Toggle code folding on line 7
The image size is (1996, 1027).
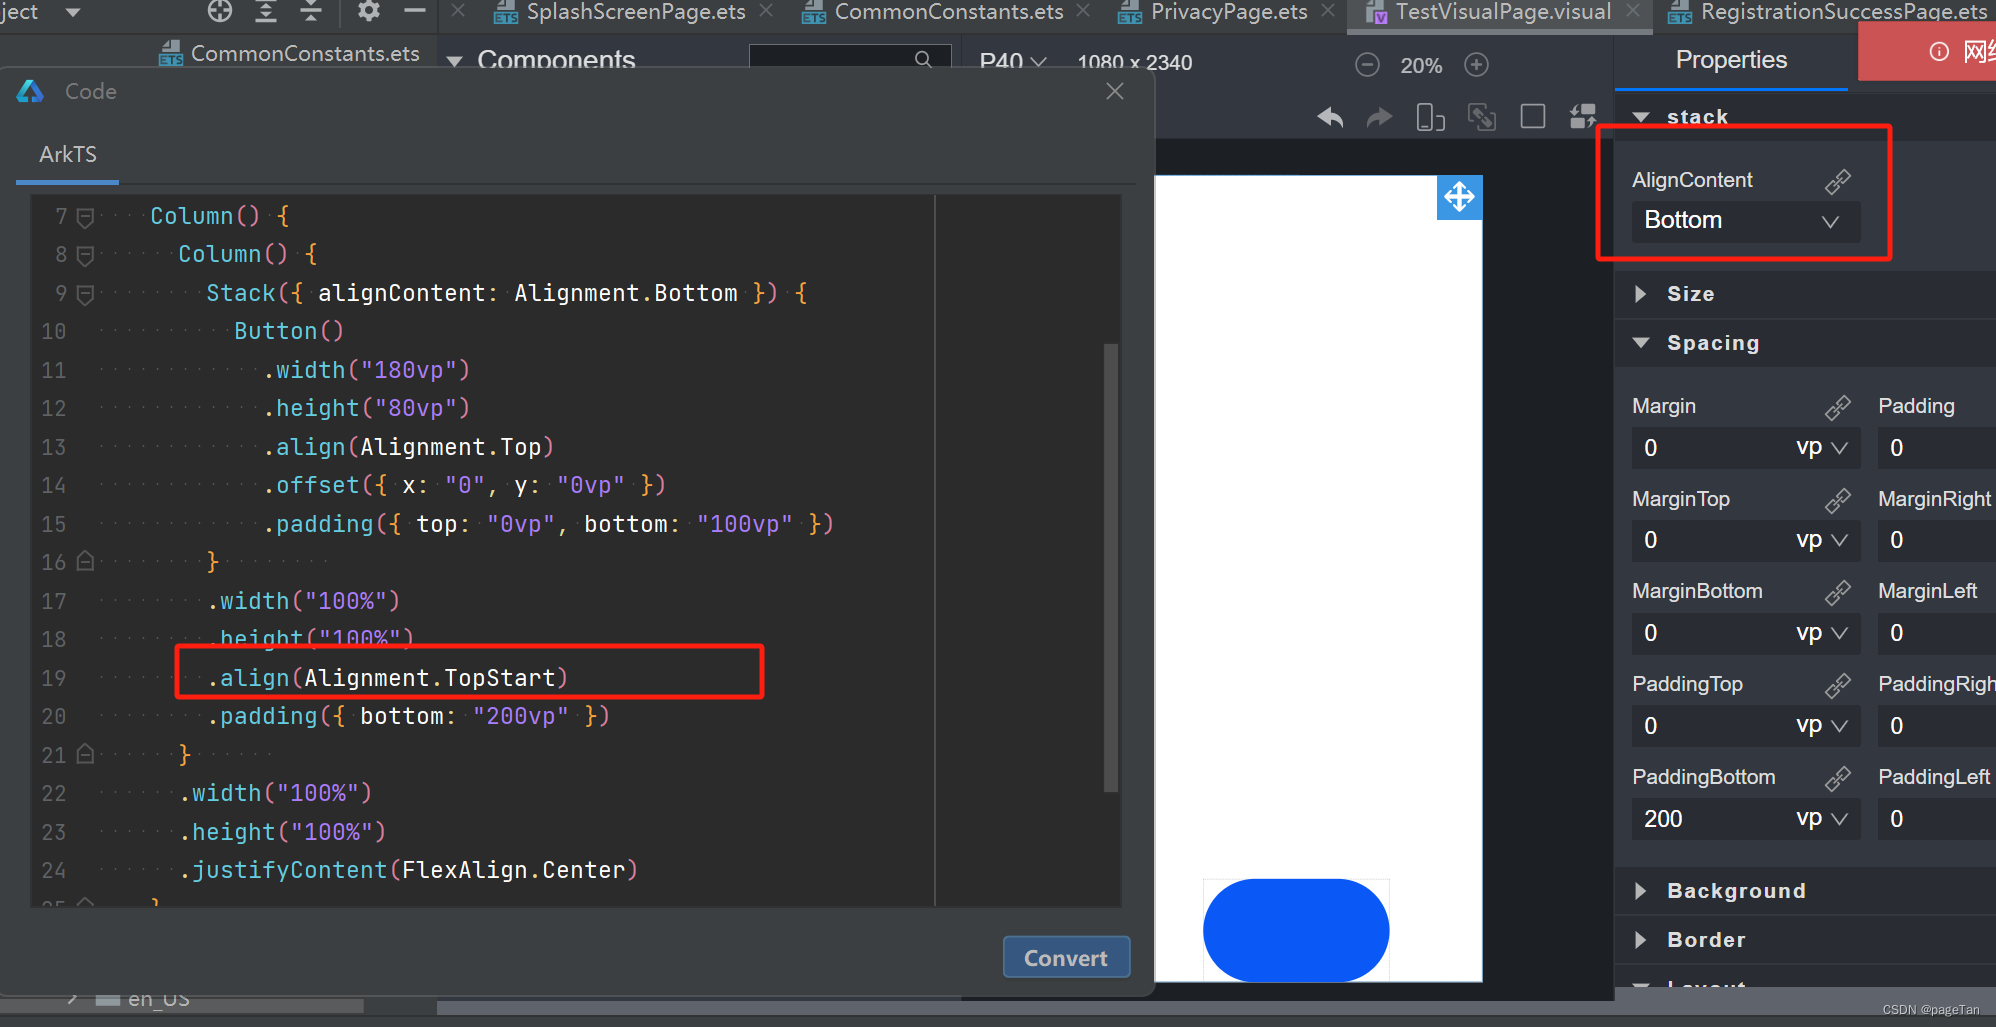85,217
